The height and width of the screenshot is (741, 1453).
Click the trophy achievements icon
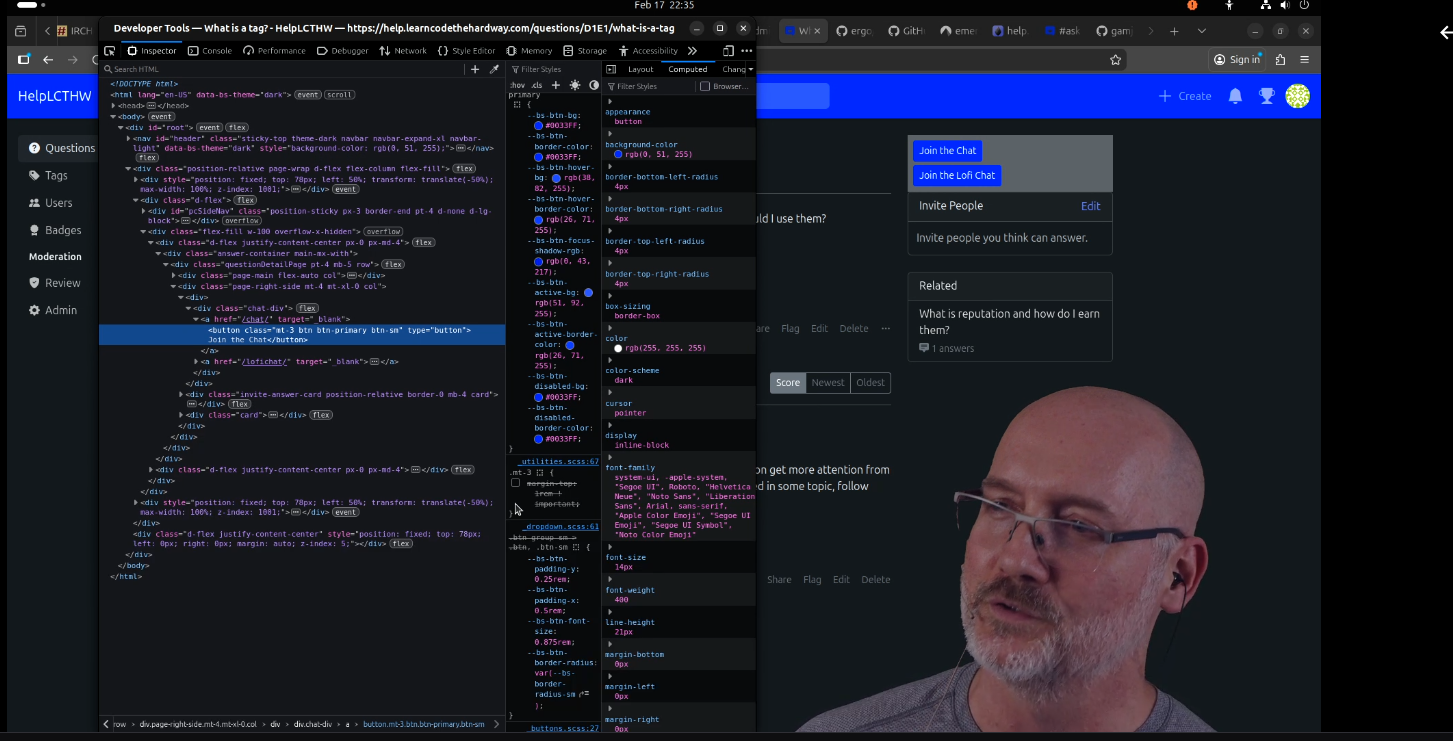click(x=1266, y=96)
